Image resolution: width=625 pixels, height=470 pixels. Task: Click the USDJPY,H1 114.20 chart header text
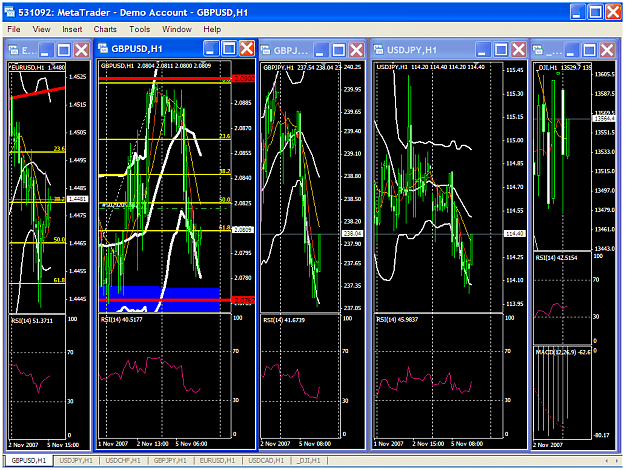[430, 67]
